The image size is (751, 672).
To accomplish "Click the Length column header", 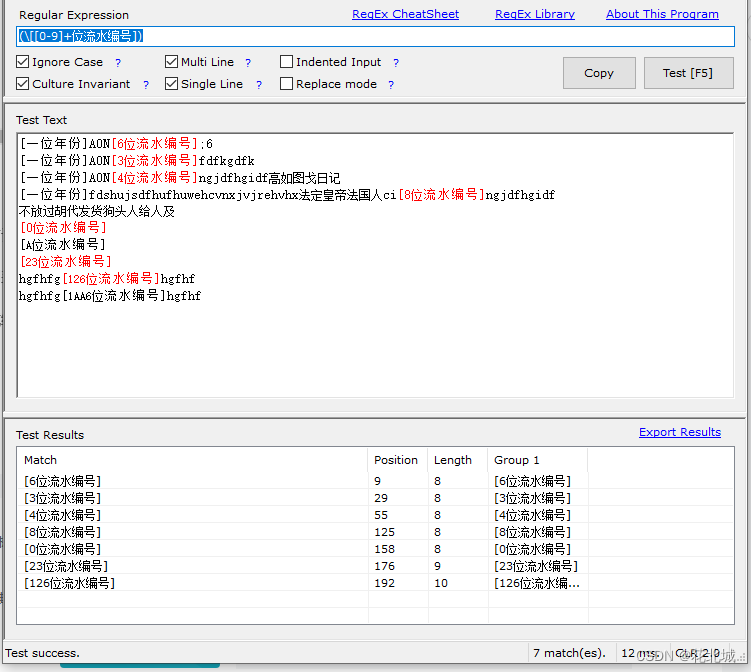I will pyautogui.click(x=457, y=460).
